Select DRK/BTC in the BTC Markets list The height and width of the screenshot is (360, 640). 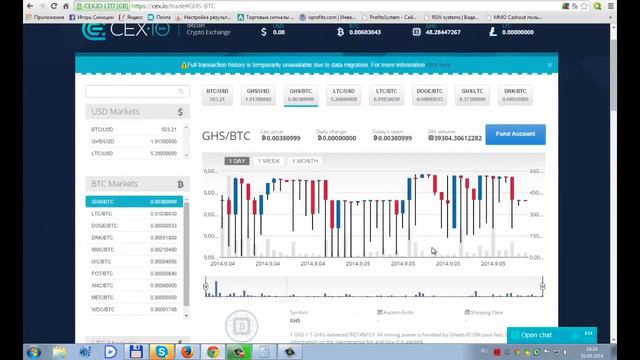[x=134, y=238]
